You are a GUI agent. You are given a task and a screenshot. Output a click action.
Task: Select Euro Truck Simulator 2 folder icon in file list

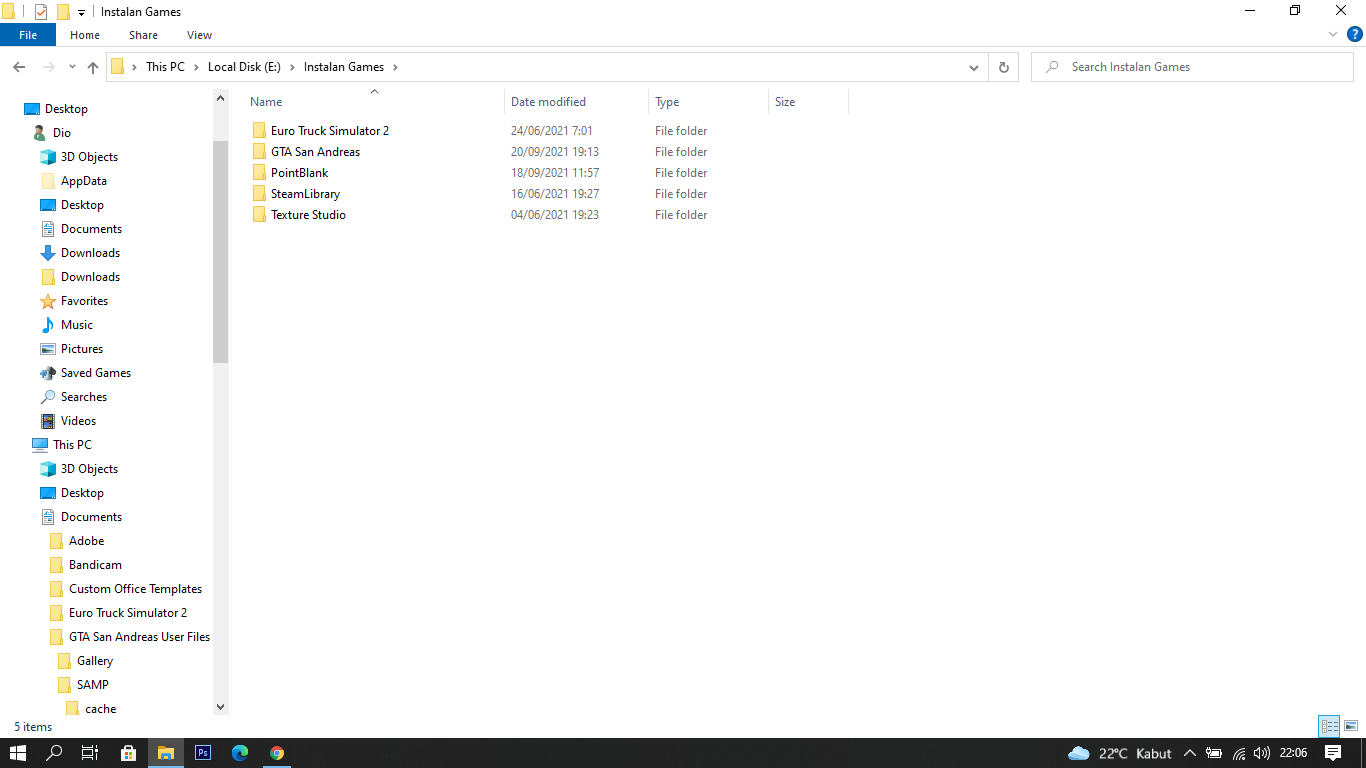259,131
